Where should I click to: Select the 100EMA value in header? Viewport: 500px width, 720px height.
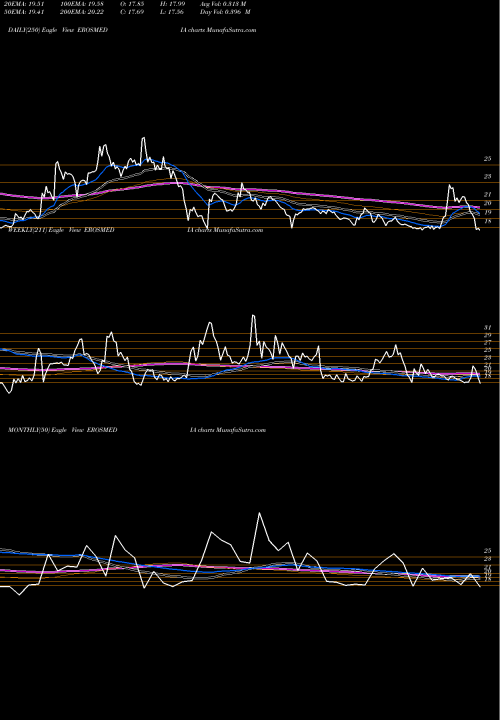(81, 4)
